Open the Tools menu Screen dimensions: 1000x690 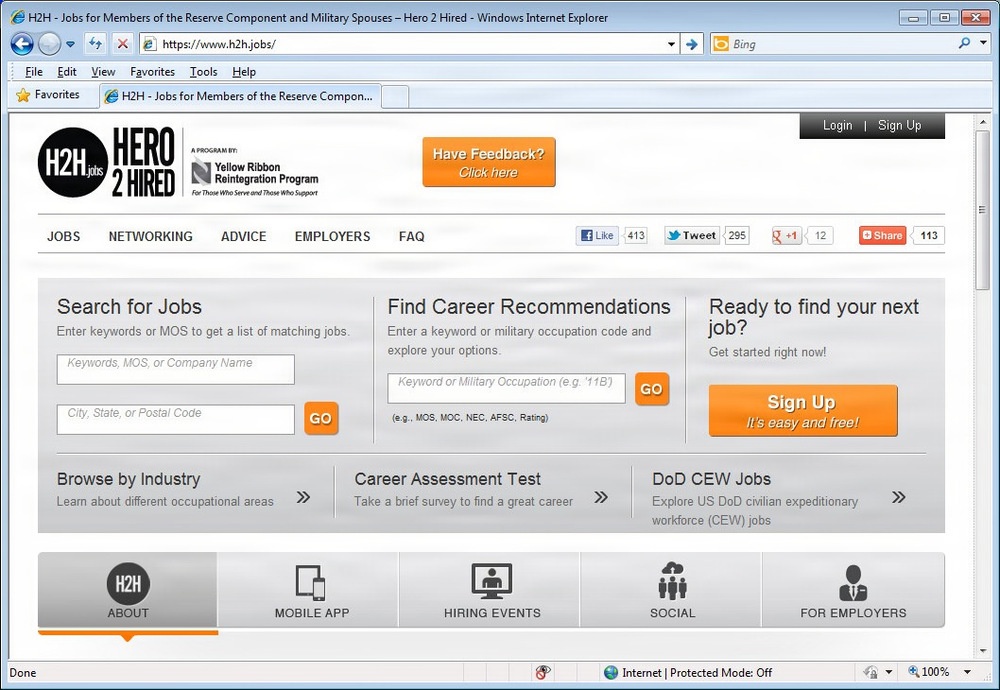[203, 72]
